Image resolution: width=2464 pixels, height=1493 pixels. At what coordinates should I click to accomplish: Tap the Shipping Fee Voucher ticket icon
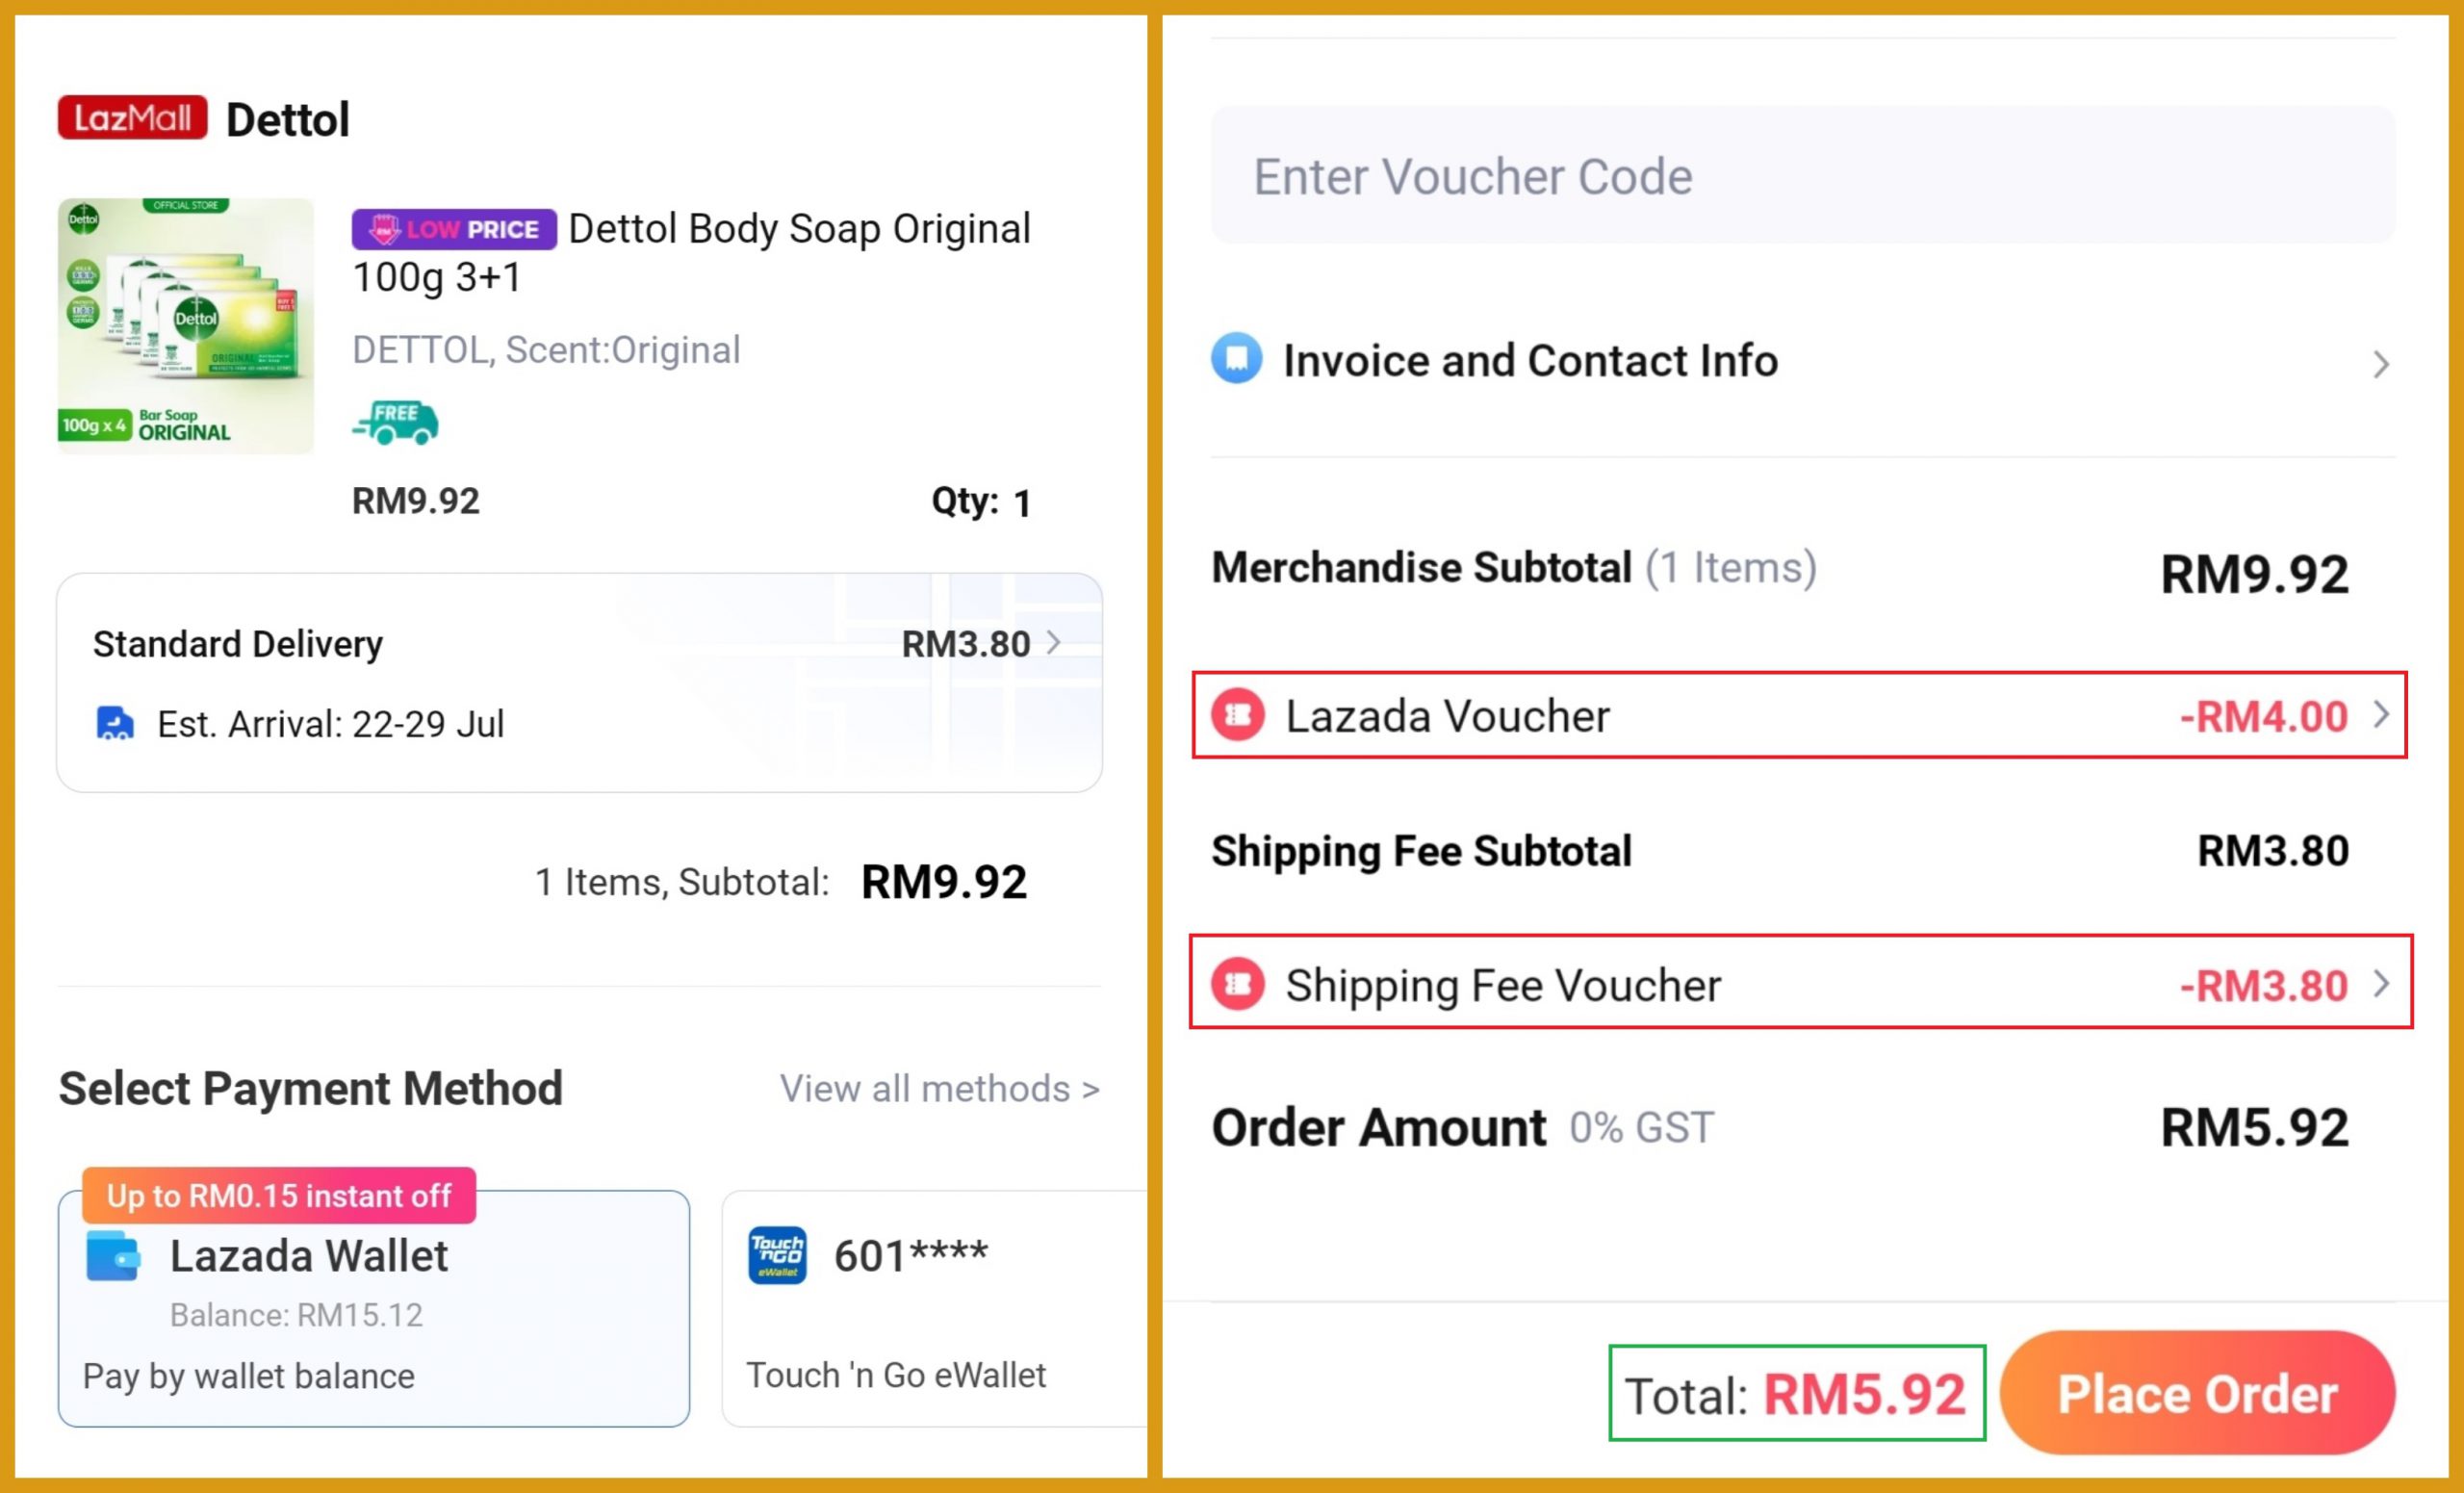coord(1238,984)
